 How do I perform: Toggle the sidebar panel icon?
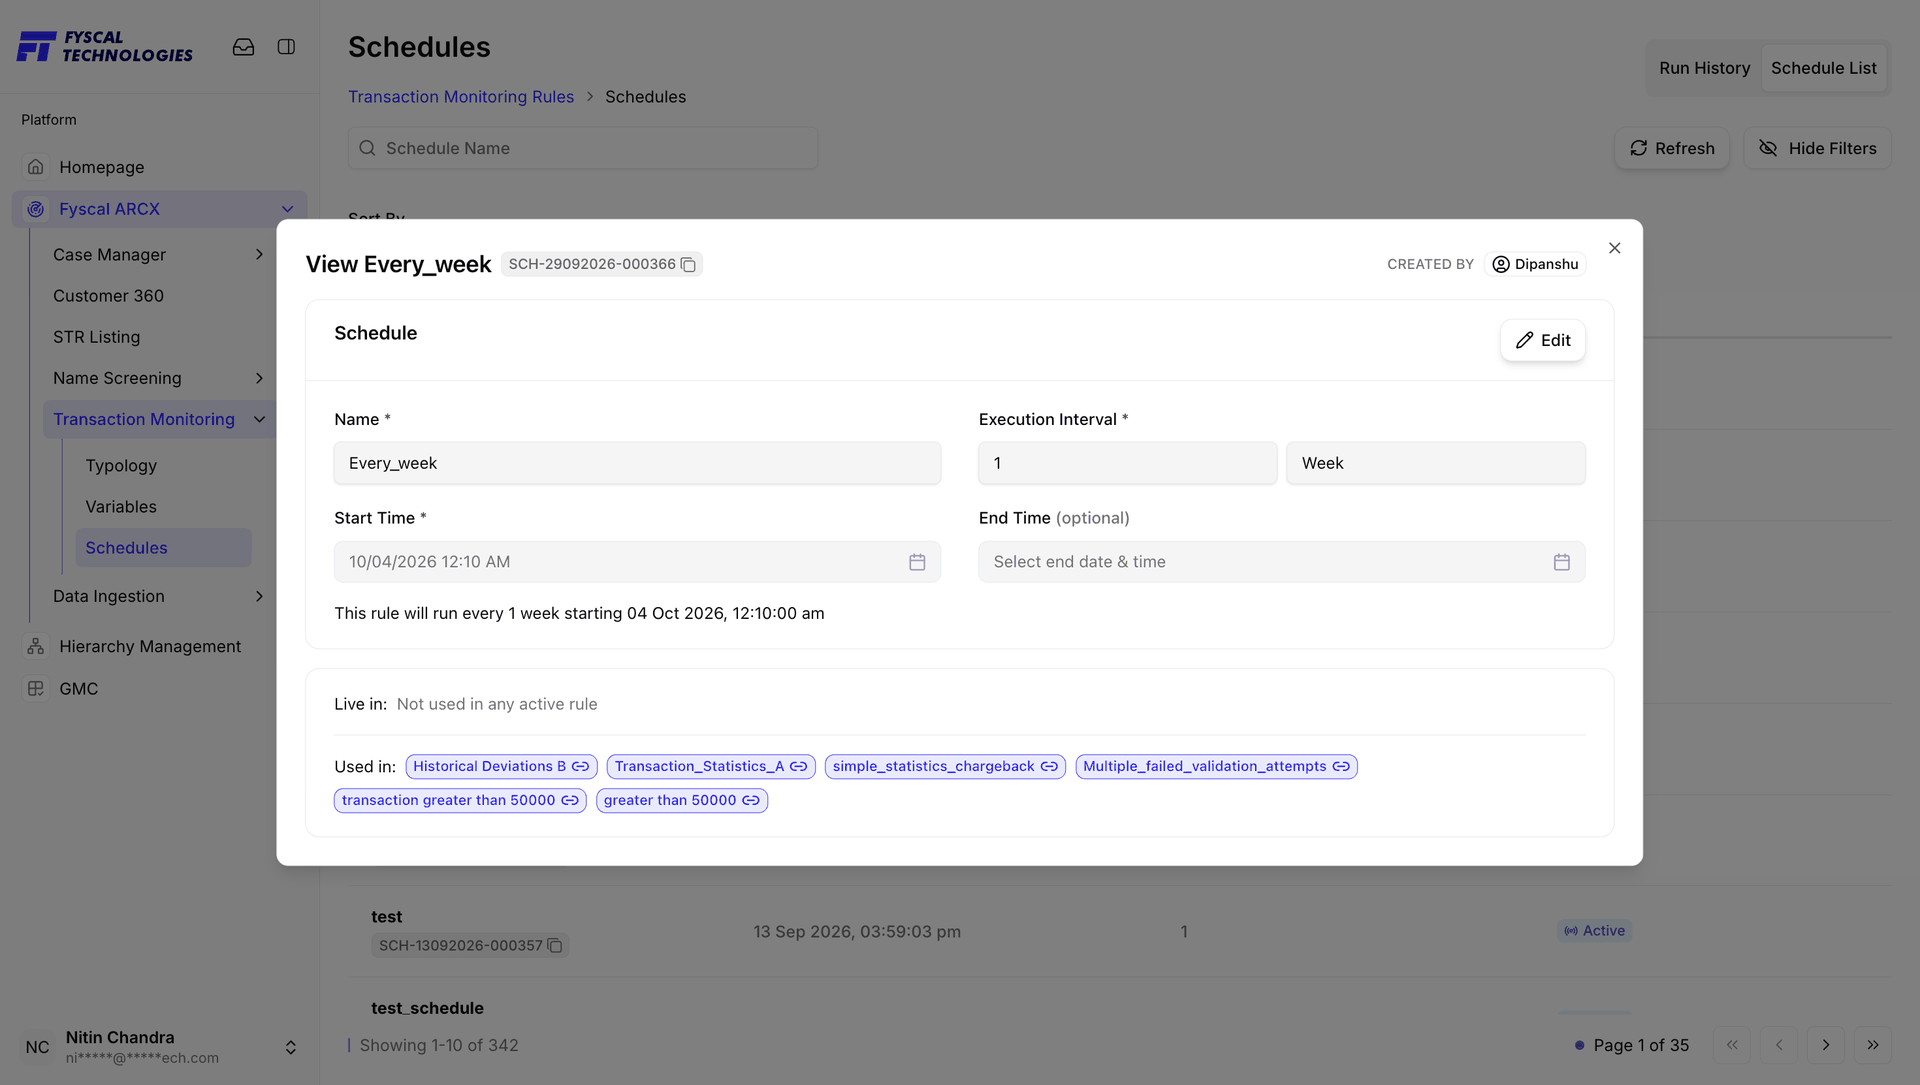click(x=286, y=47)
